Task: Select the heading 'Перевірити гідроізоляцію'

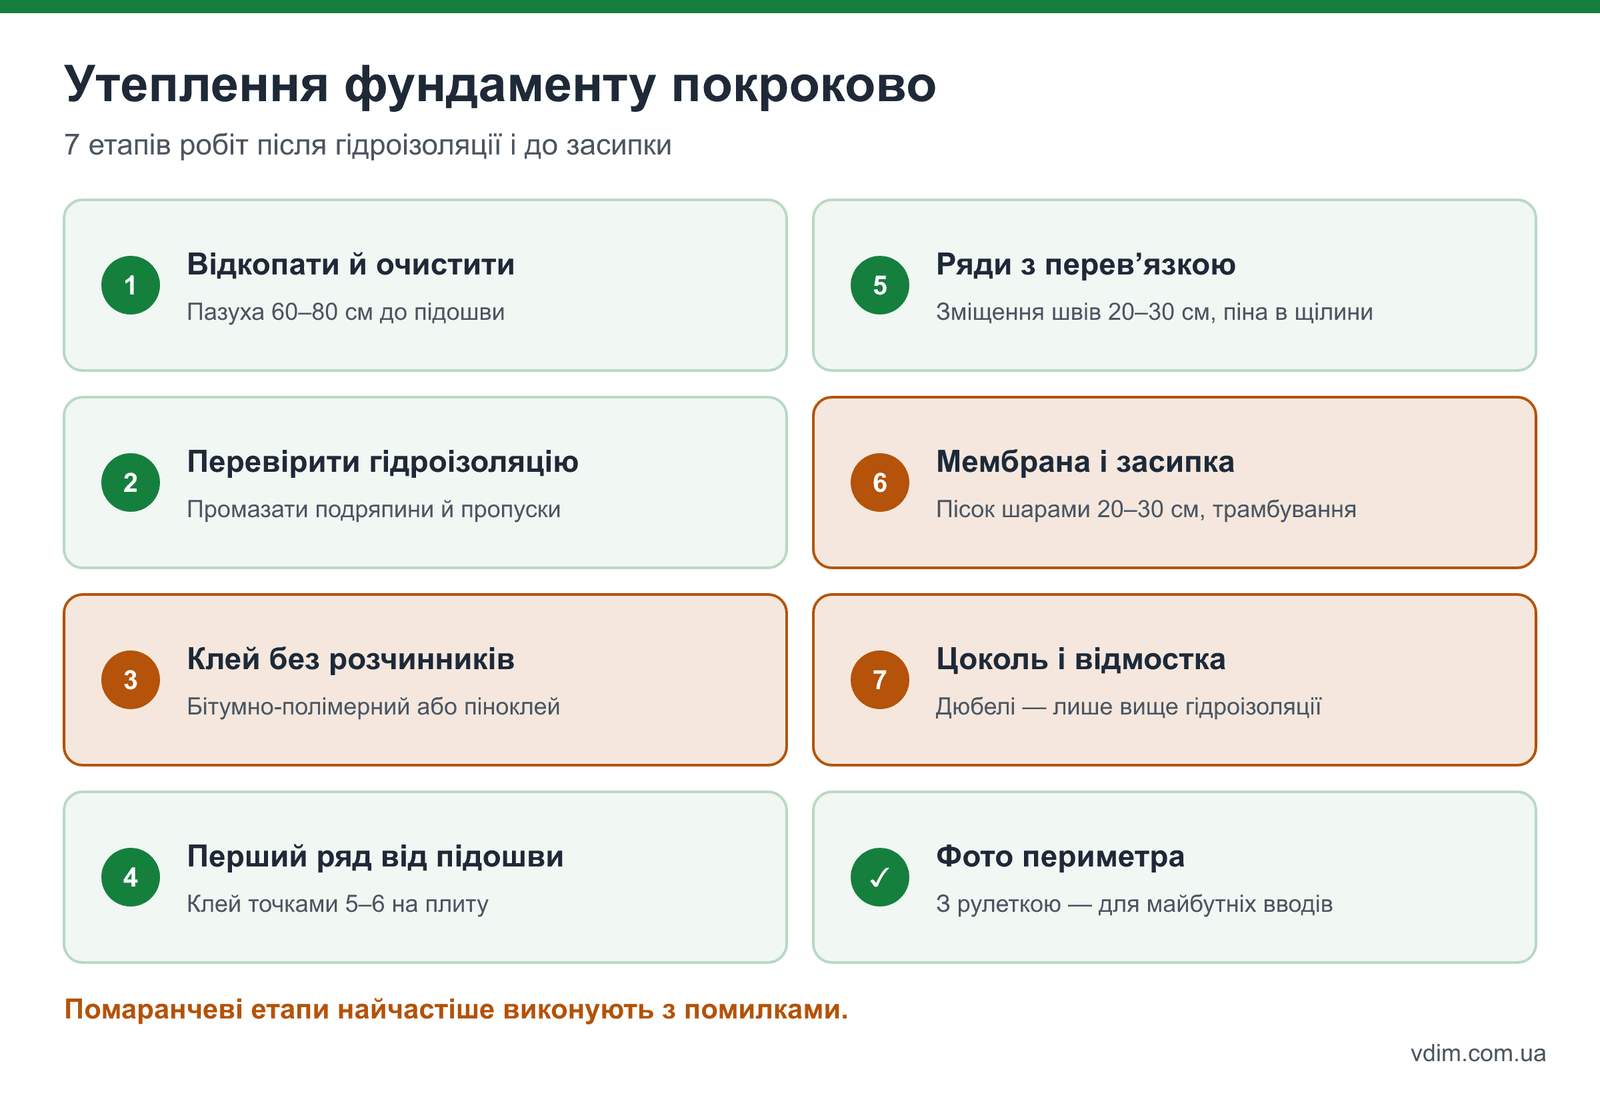Action: pyautogui.click(x=383, y=462)
